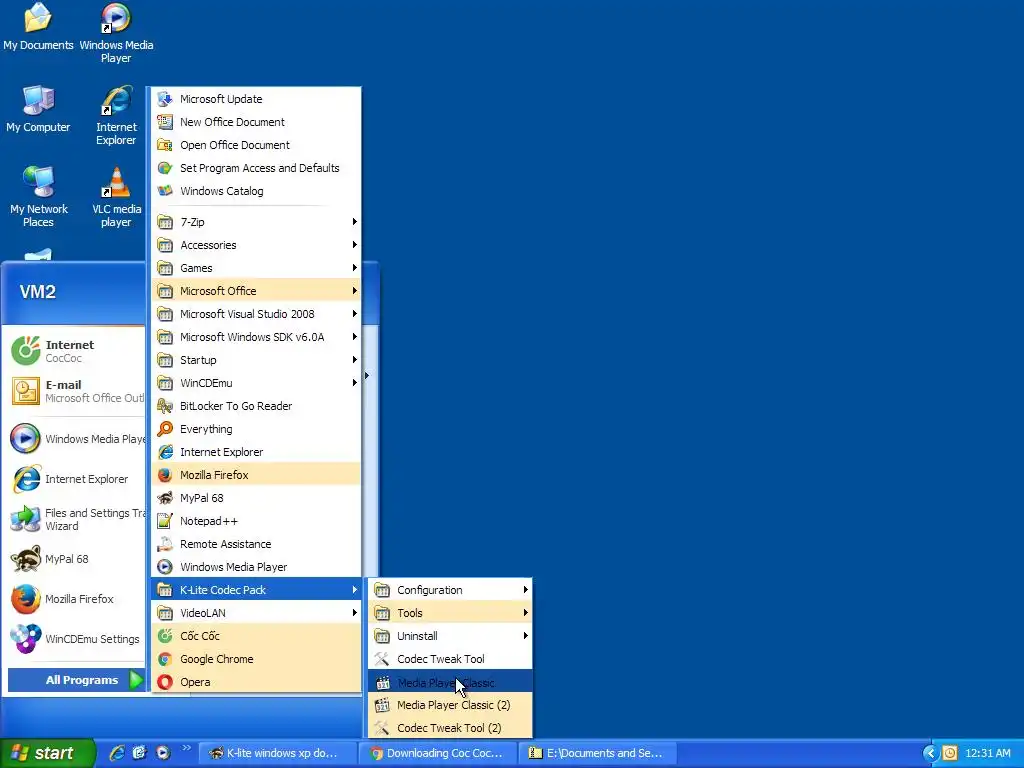
Task: Click the K-Lite Codec Pack folder entry
Action: (256, 590)
